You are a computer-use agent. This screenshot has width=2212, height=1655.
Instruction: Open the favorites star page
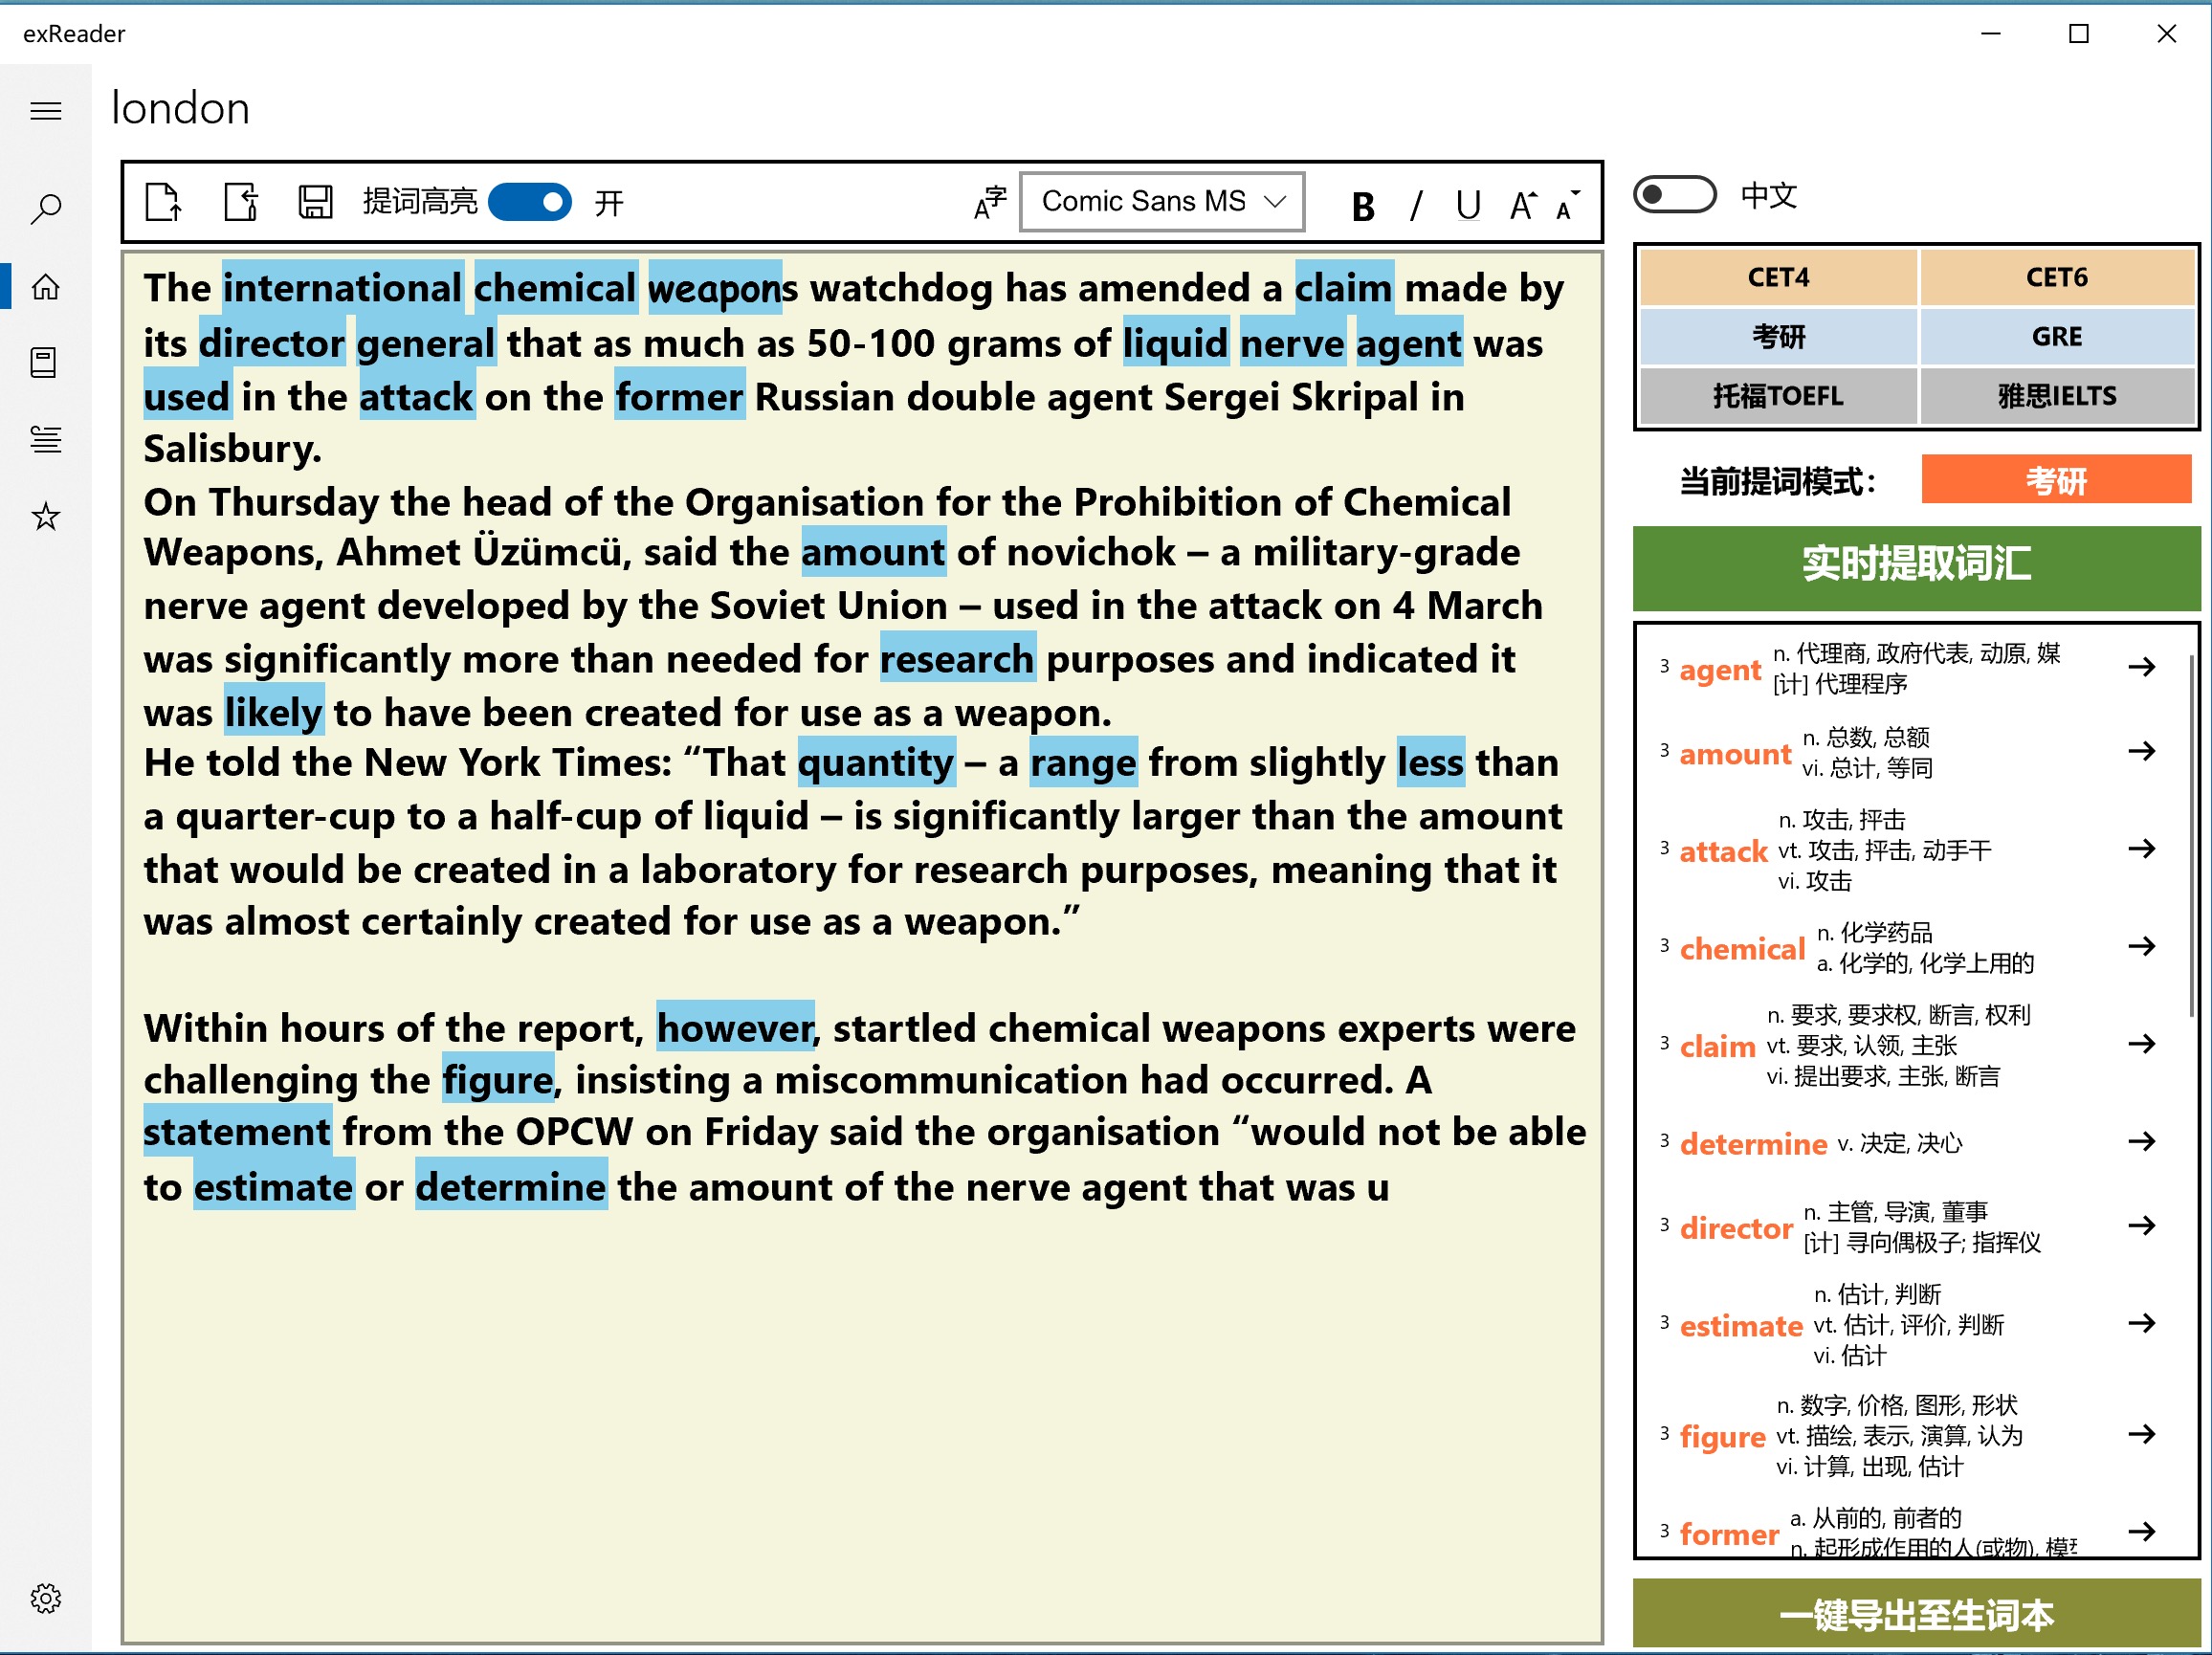46,516
